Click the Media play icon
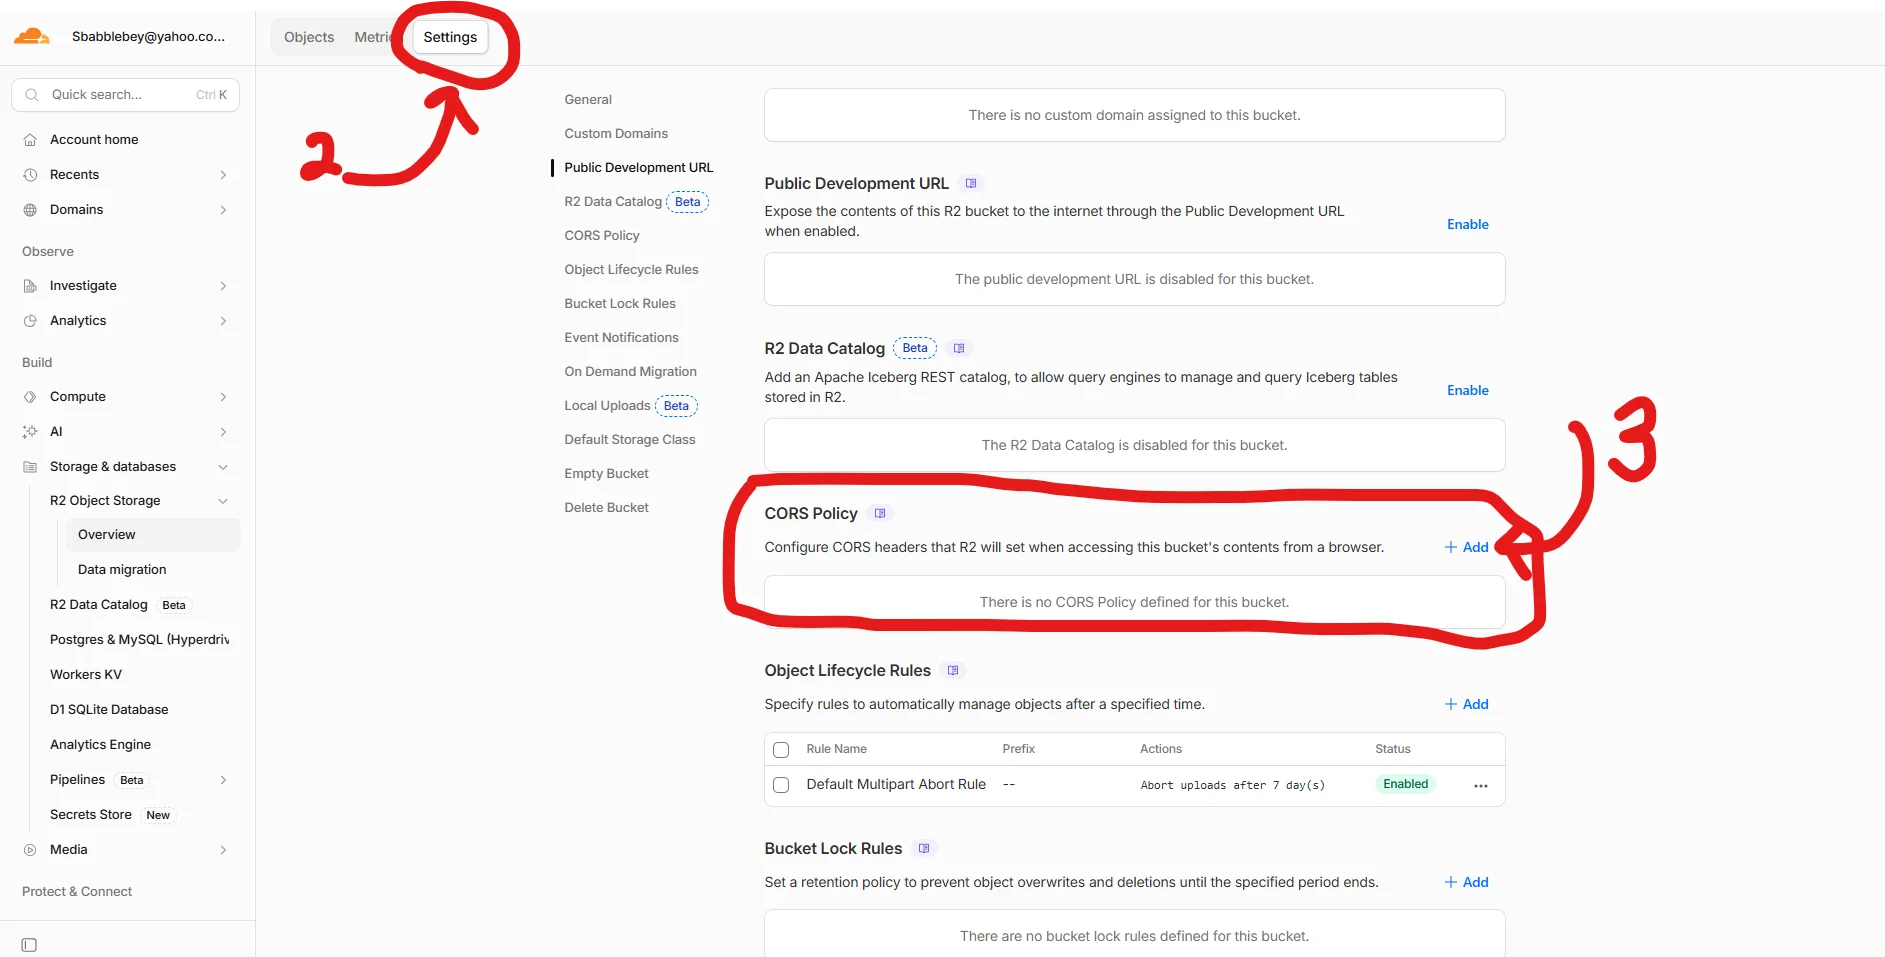The height and width of the screenshot is (957, 1885). tap(30, 850)
